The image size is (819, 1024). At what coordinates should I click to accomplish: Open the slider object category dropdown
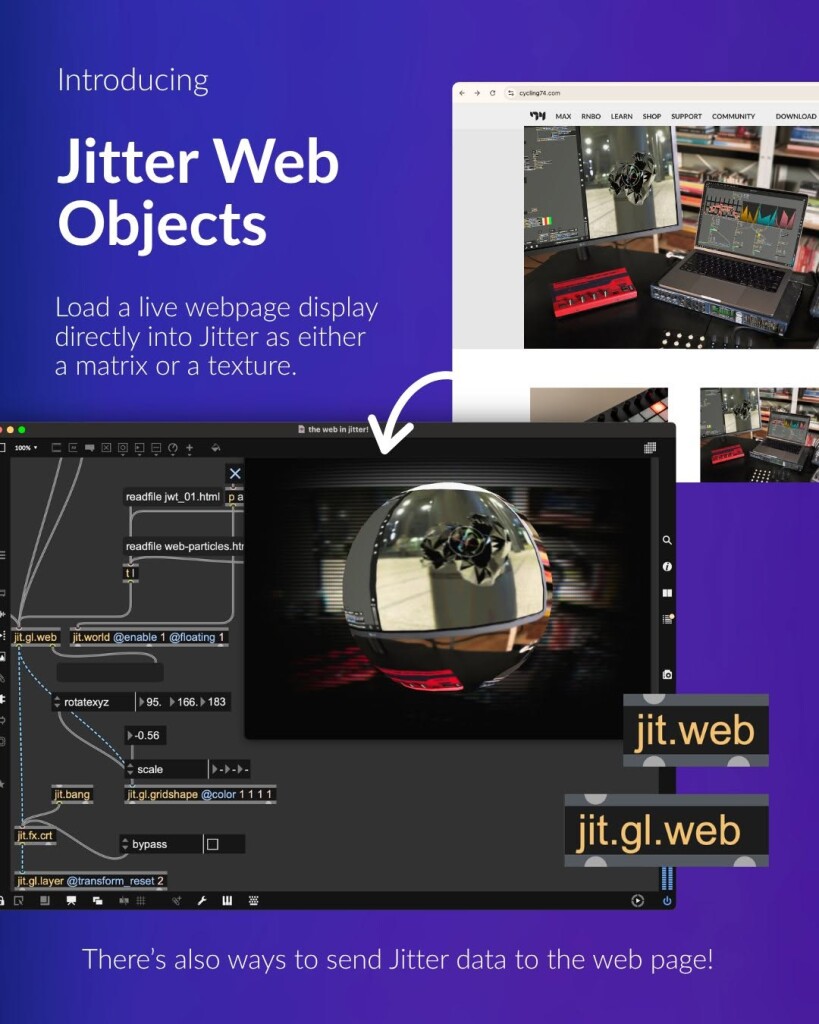click(156, 448)
